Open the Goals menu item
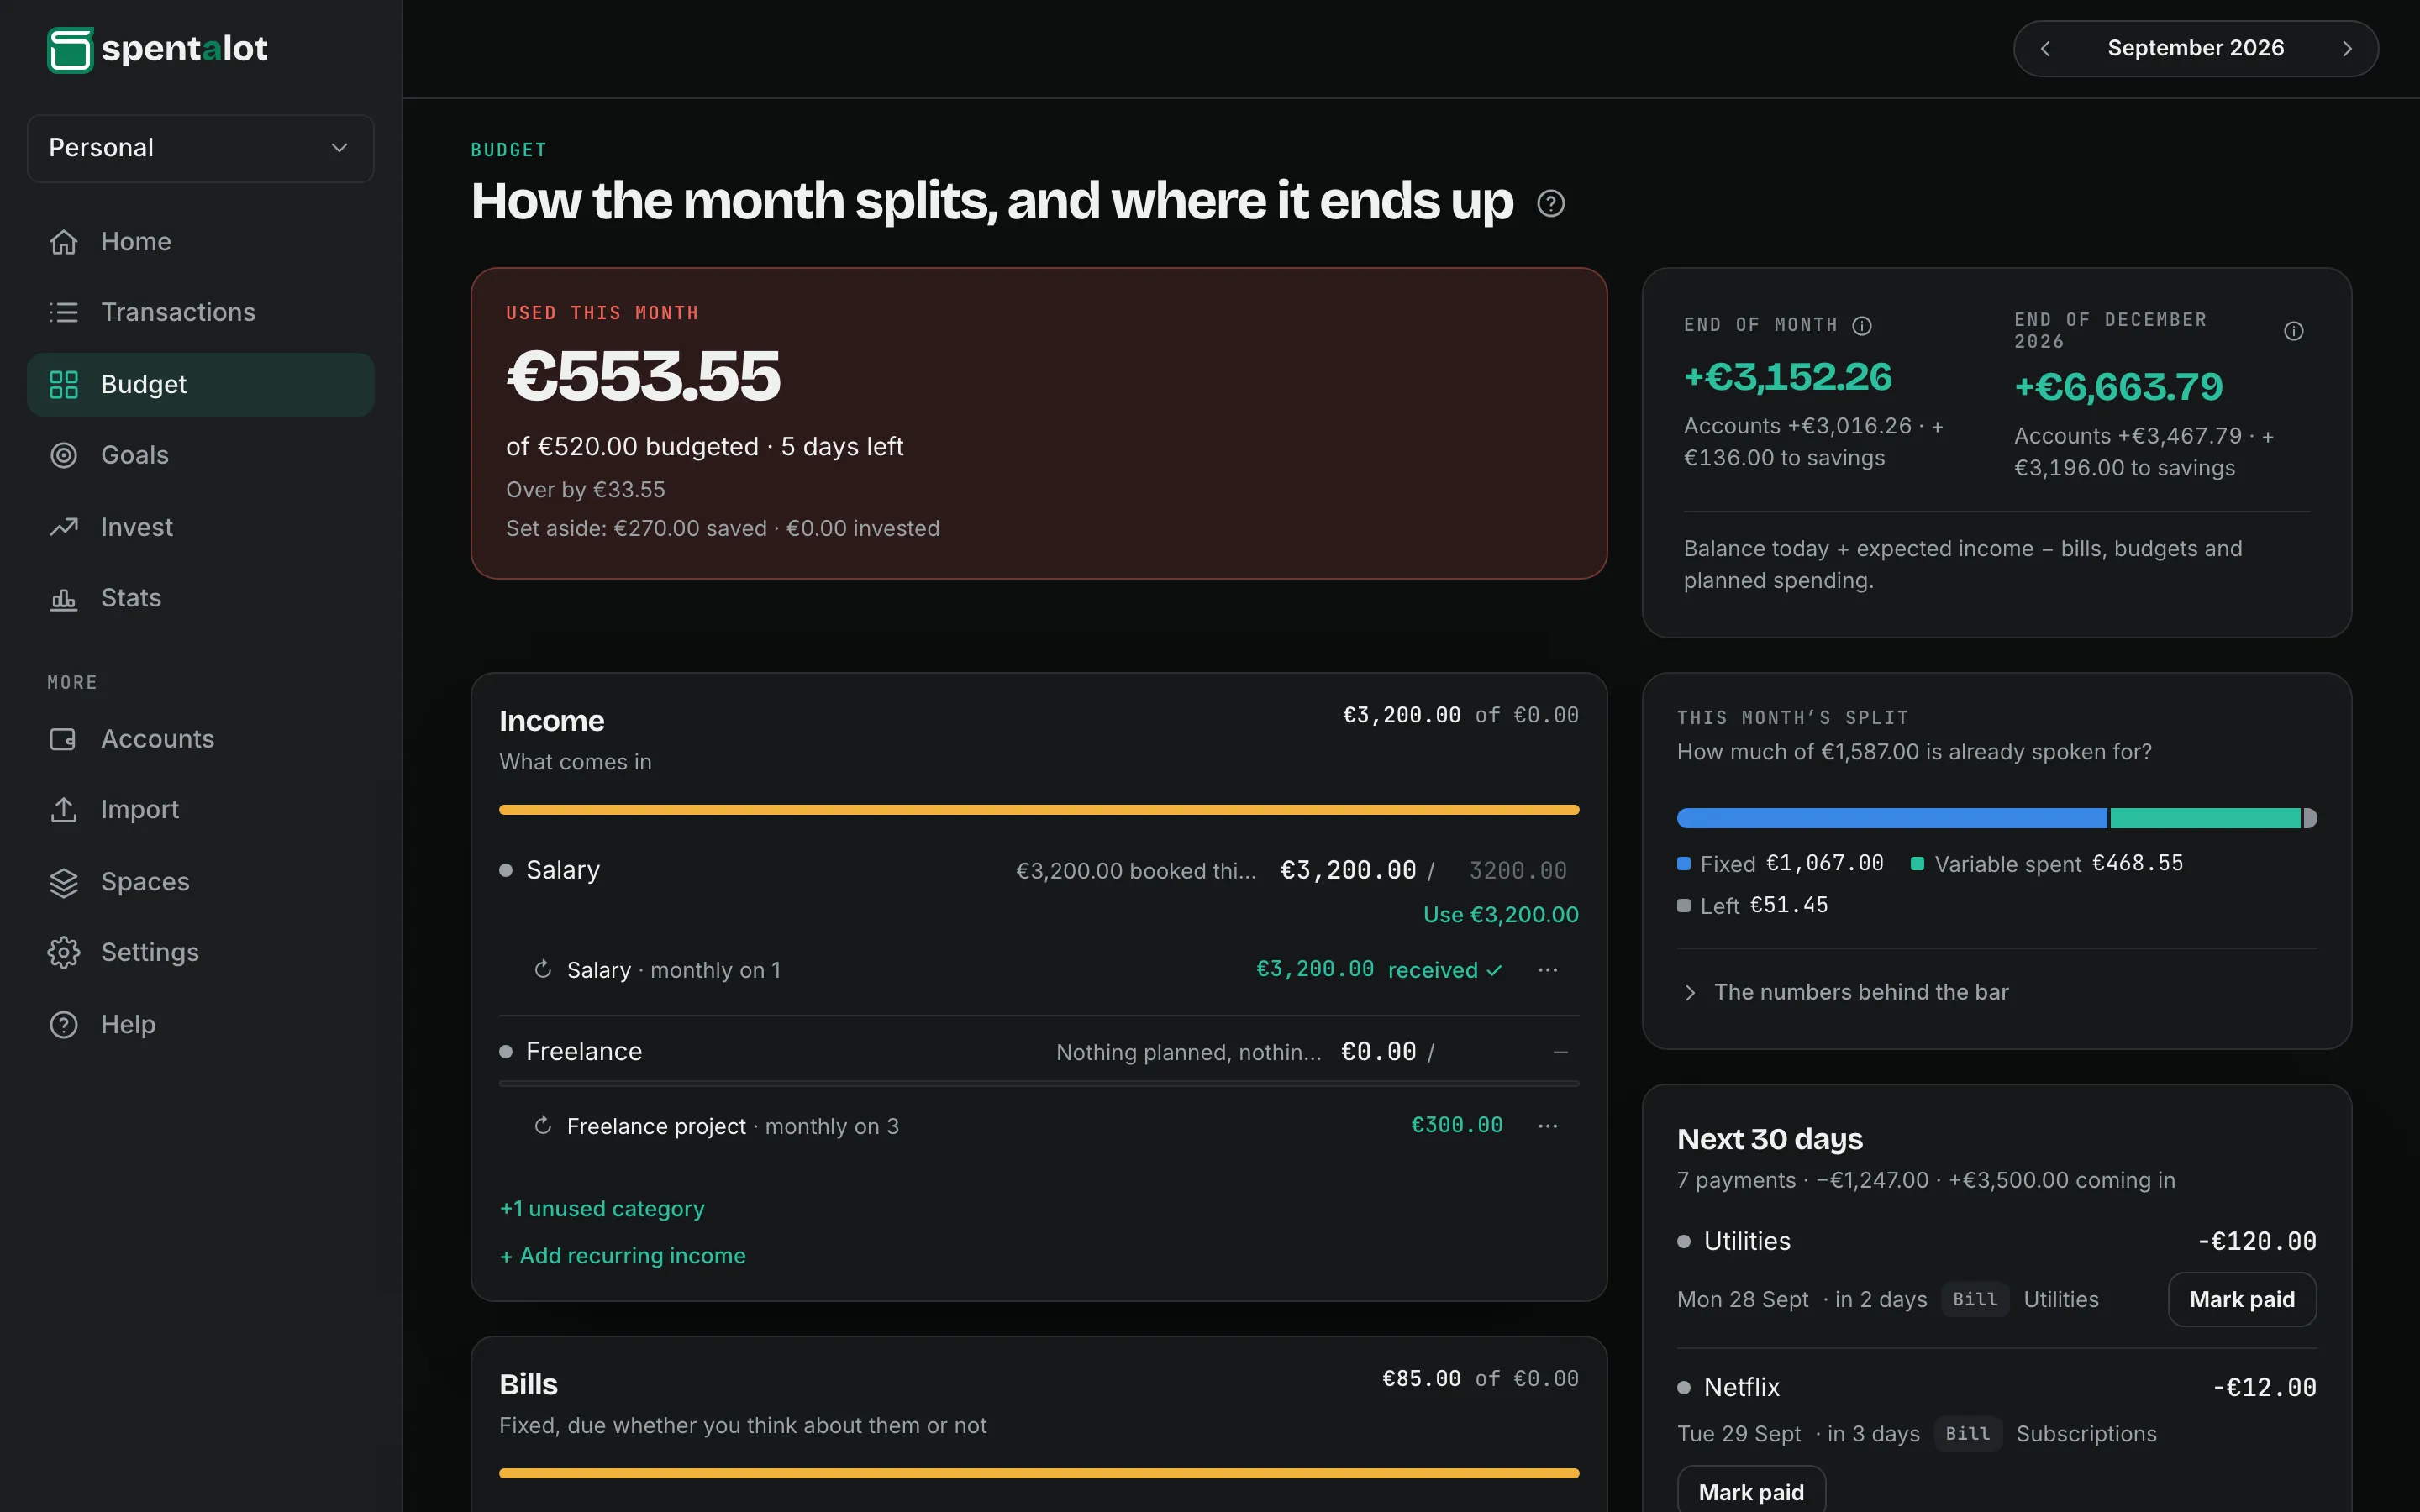2420x1512 pixels. point(201,455)
